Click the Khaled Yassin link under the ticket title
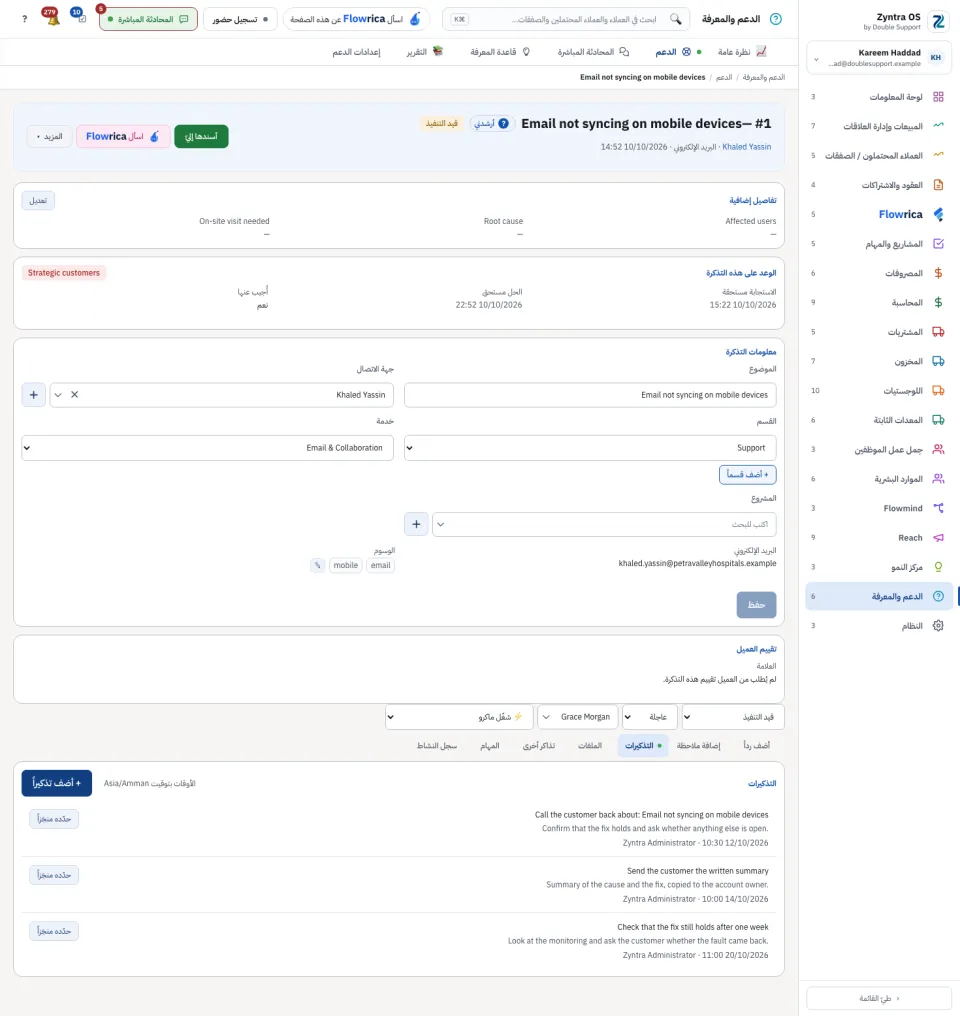Screen dimensions: 960x1016 tap(746, 147)
